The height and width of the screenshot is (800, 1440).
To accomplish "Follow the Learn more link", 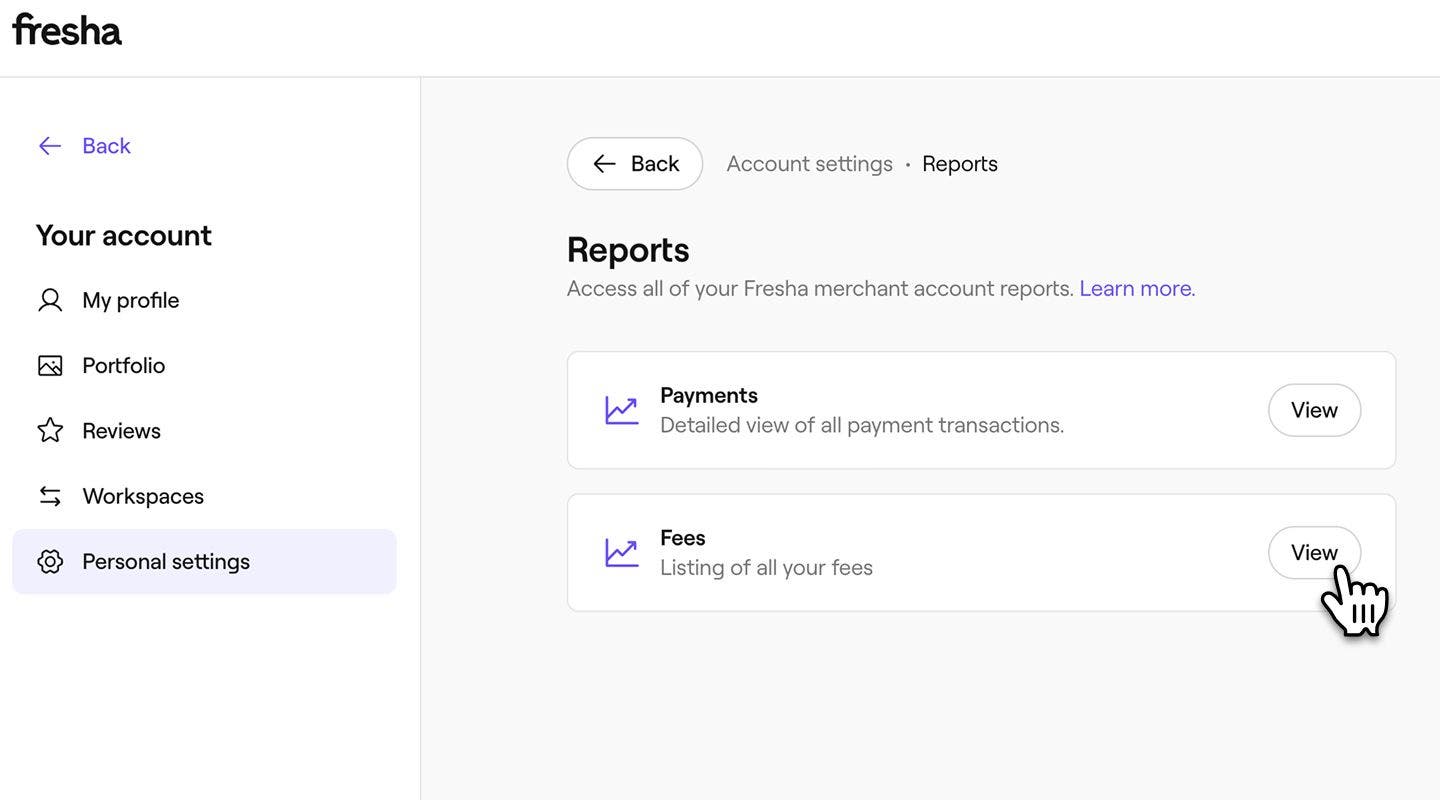I will click(x=1136, y=289).
